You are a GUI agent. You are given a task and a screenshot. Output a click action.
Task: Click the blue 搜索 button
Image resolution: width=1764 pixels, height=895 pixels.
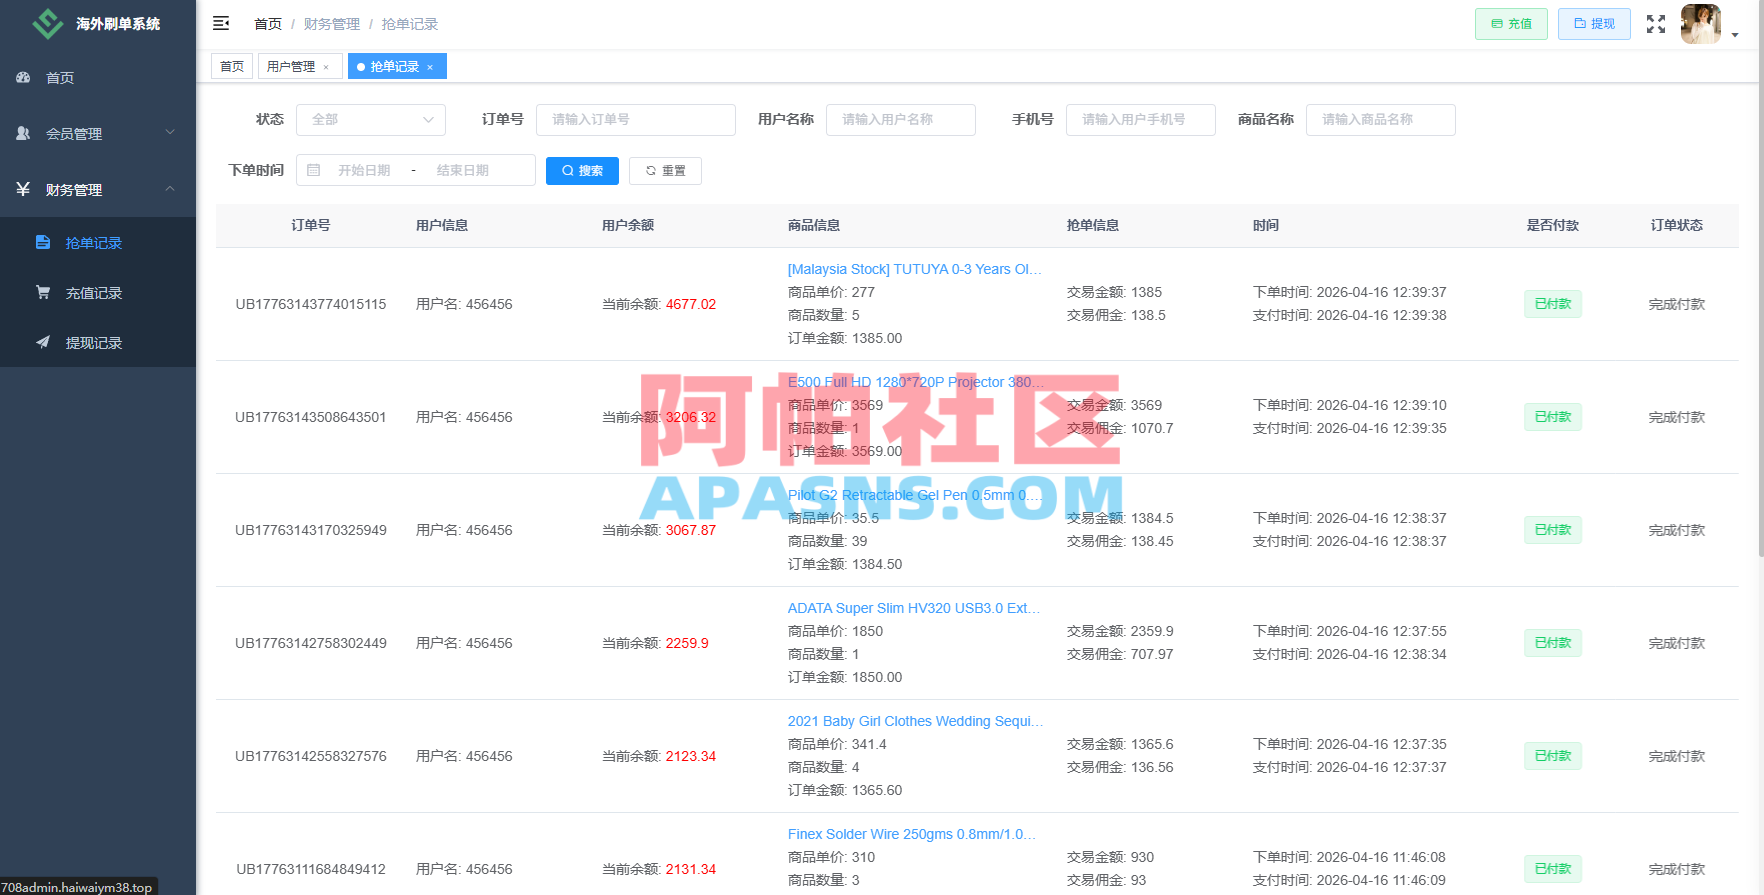point(582,171)
